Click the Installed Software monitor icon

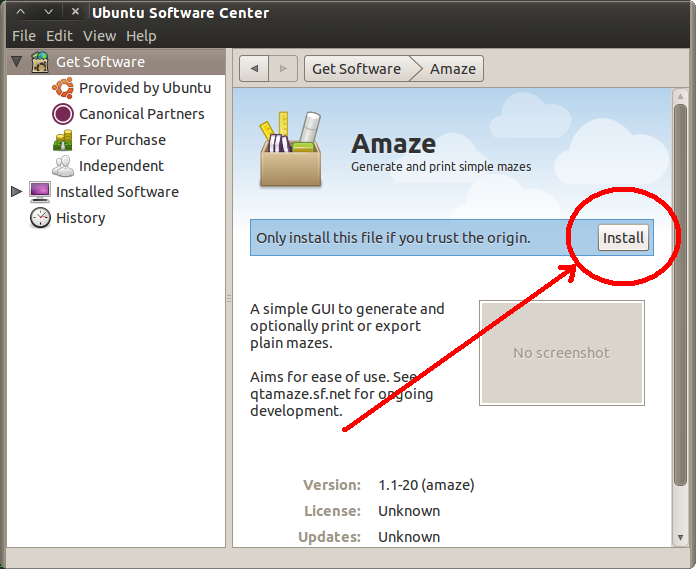(40, 192)
